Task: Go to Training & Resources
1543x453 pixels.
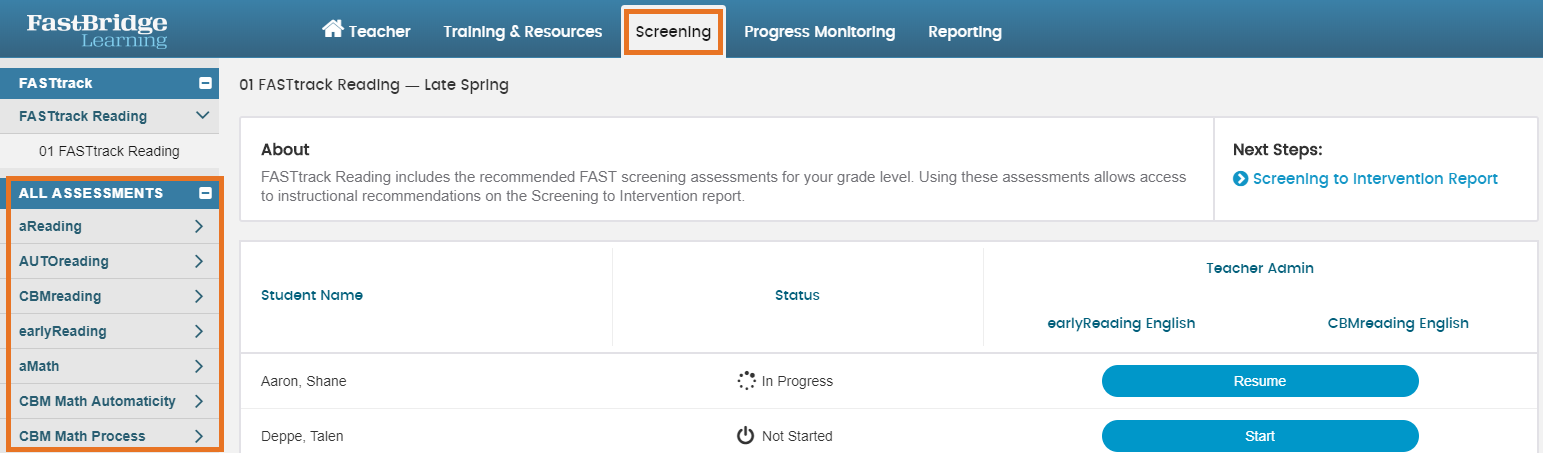Action: pos(523,31)
